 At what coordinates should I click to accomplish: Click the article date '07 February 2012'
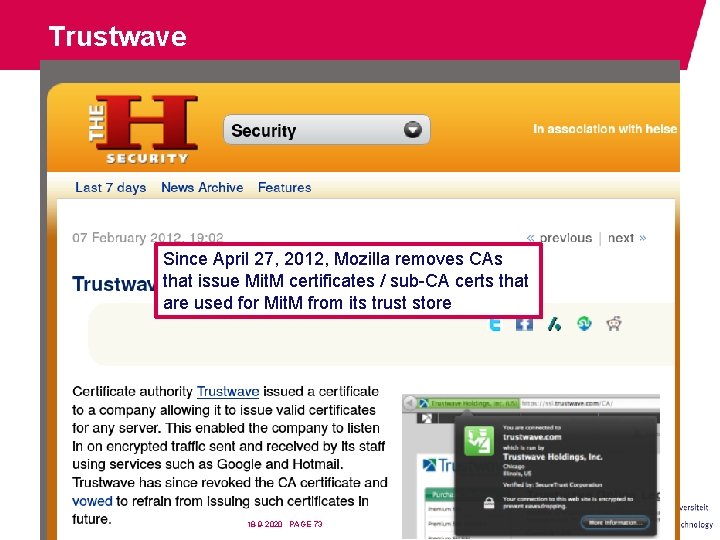(147, 238)
